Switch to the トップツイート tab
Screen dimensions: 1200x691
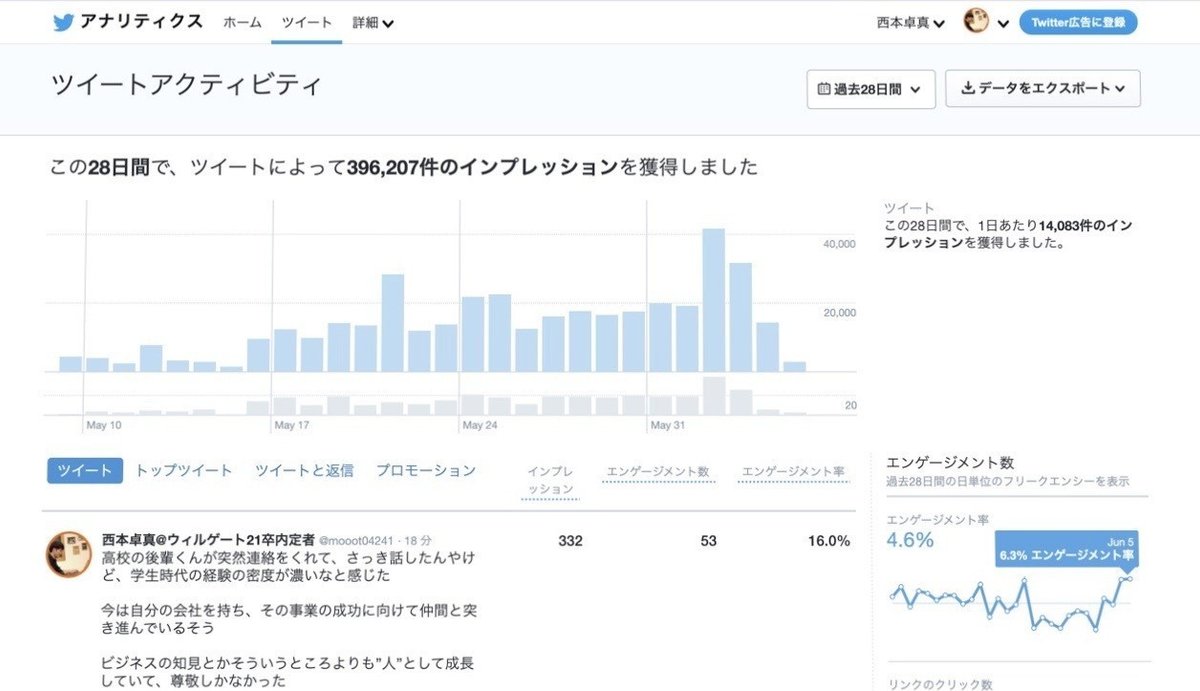coord(181,469)
